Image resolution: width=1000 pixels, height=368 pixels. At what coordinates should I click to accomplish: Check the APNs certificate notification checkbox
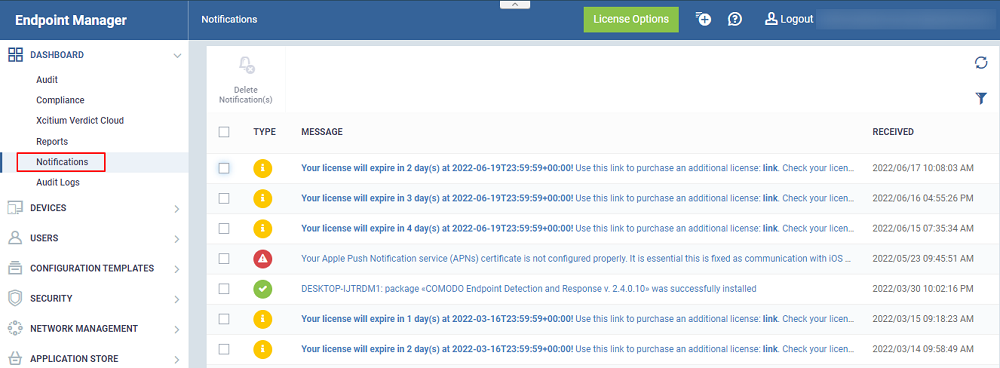pos(224,258)
